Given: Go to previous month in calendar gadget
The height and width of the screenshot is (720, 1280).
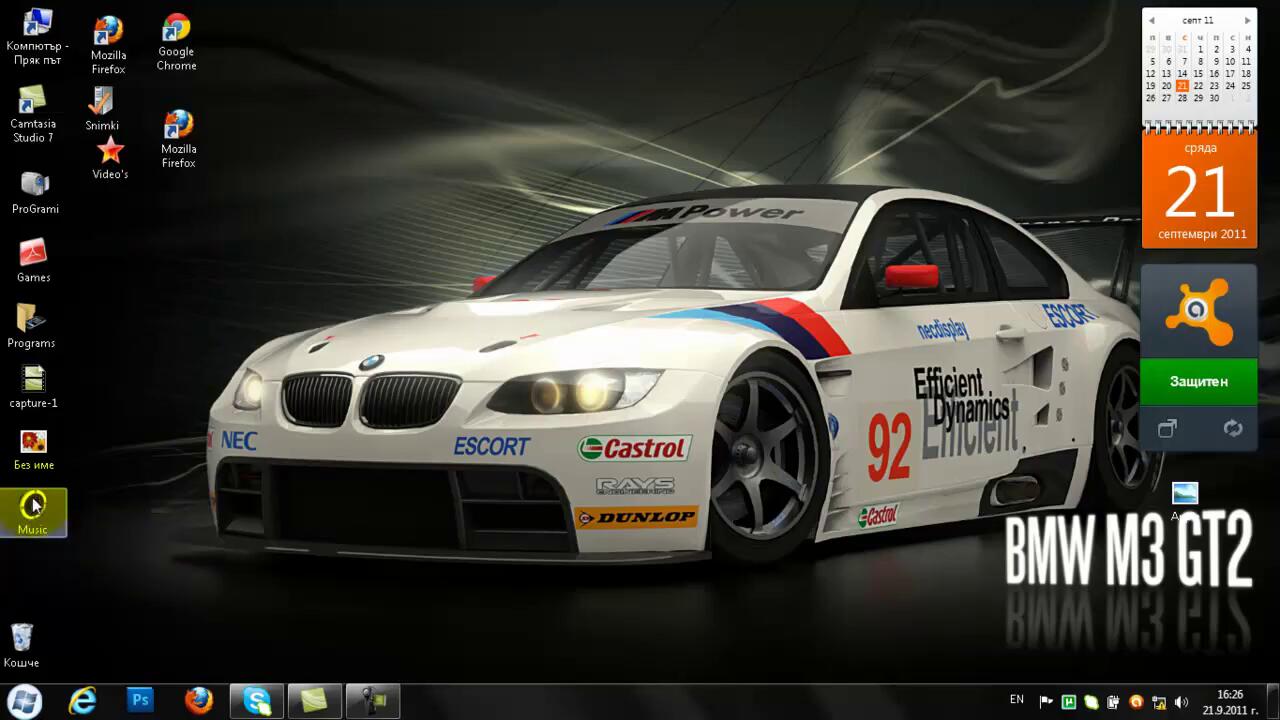Looking at the screenshot, I should (1152, 20).
